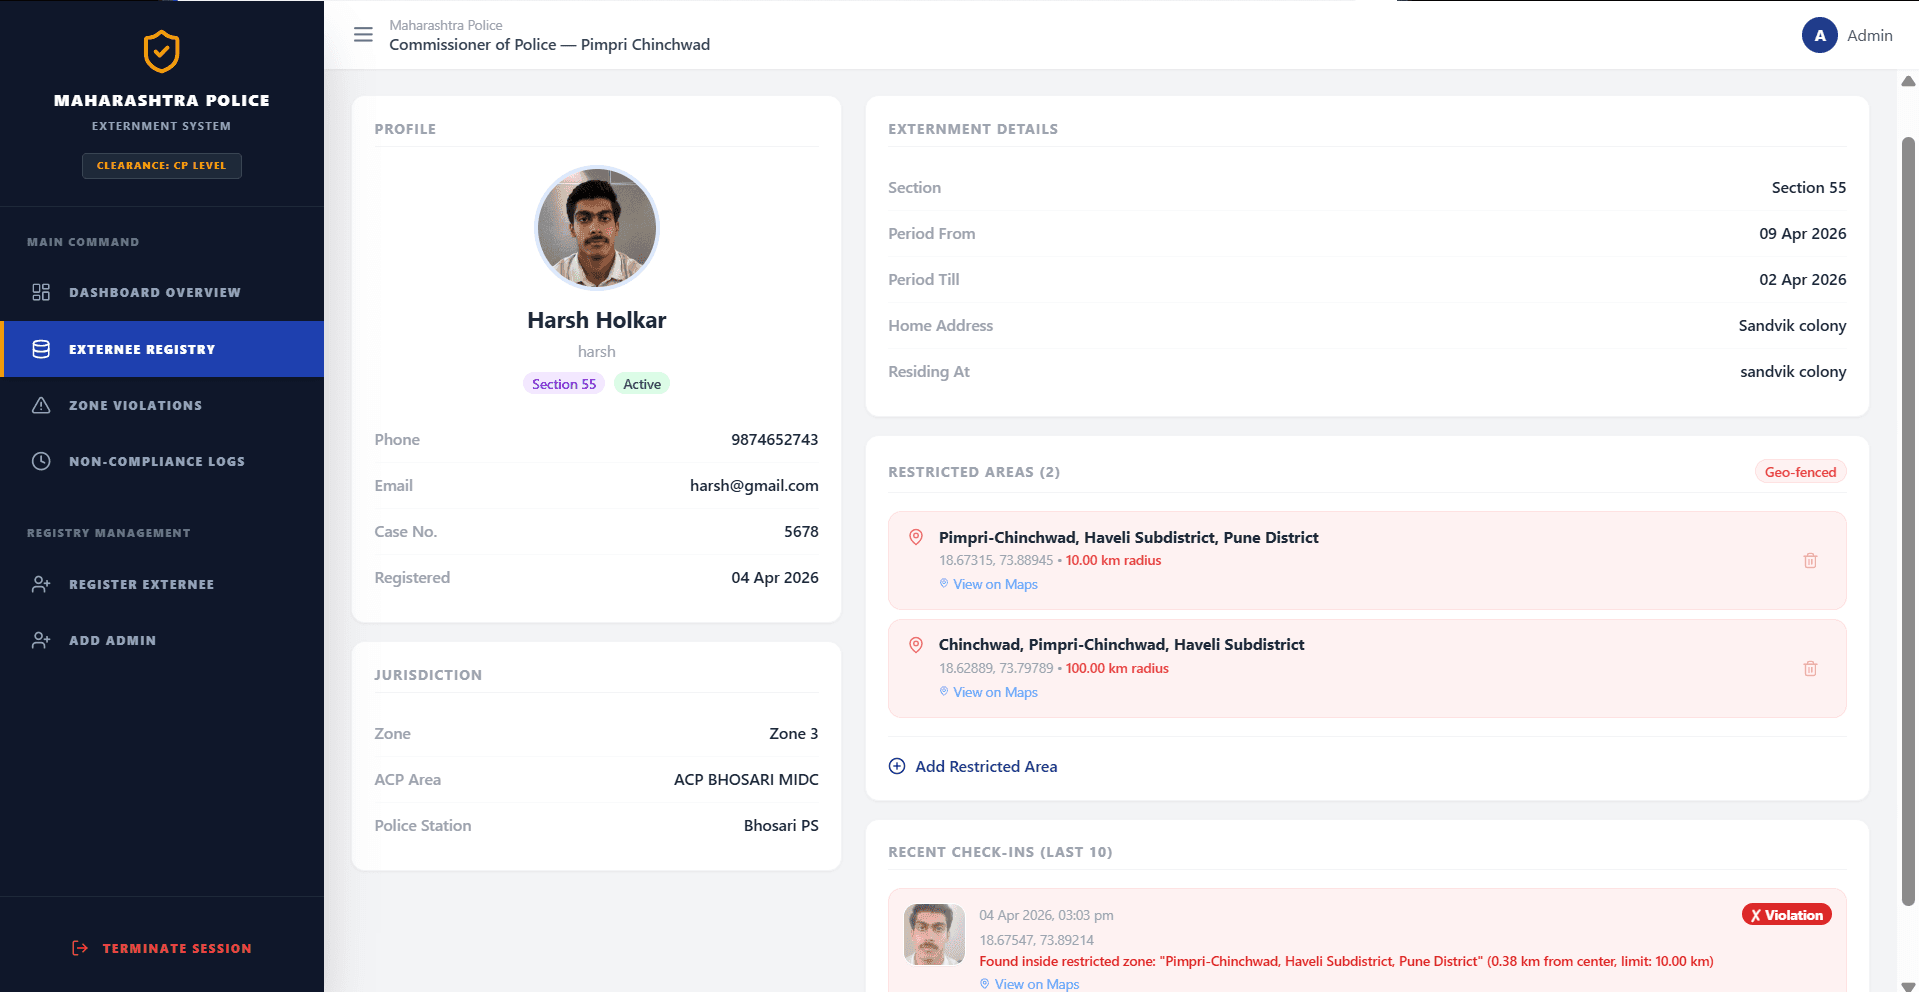Delete the Pimpri-Chinchwad restricted area
Screen dimensions: 1919x992
tap(1810, 560)
